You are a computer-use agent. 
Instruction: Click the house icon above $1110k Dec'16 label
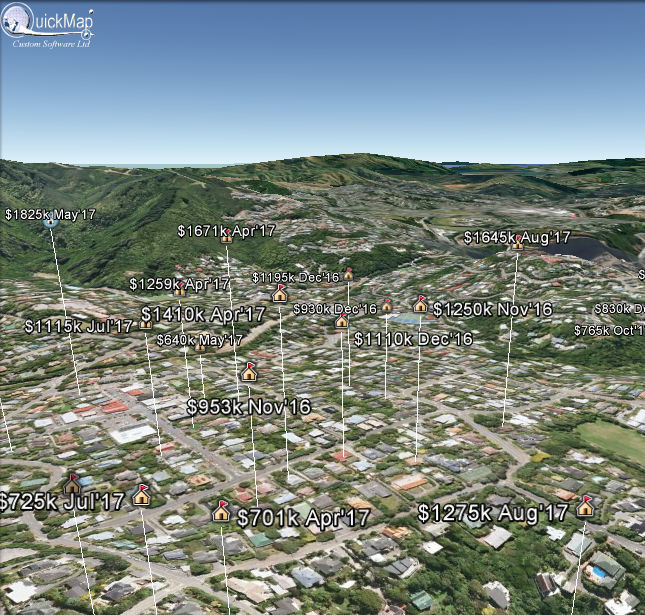[x=341, y=320]
